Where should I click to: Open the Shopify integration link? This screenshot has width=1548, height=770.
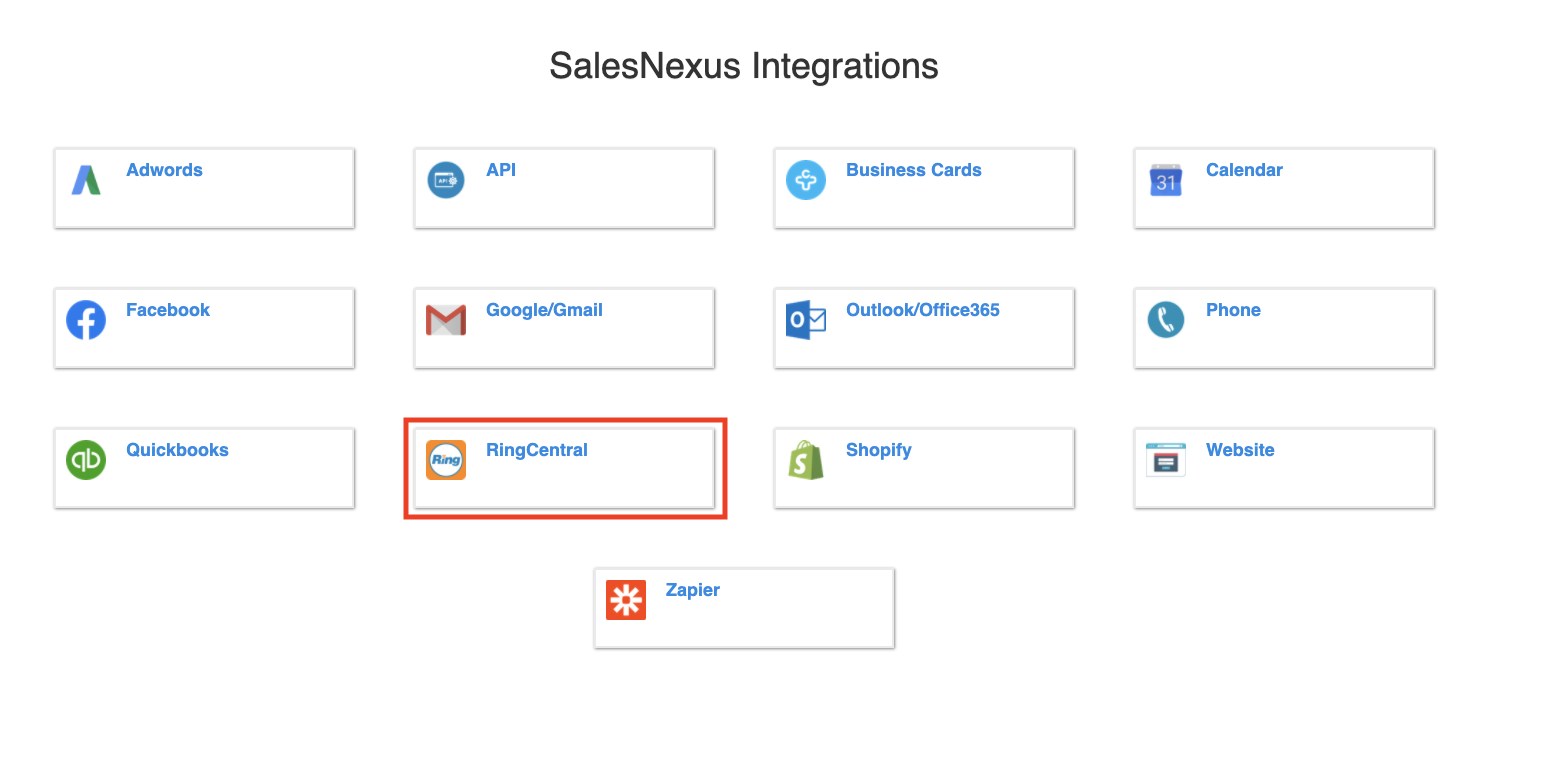878,450
